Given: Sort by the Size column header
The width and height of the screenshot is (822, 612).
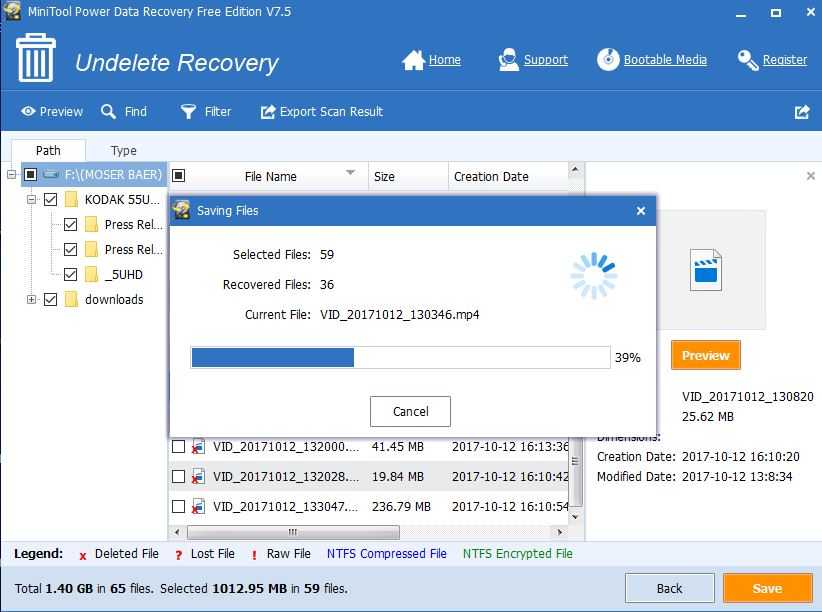Looking at the screenshot, I should click(x=408, y=177).
